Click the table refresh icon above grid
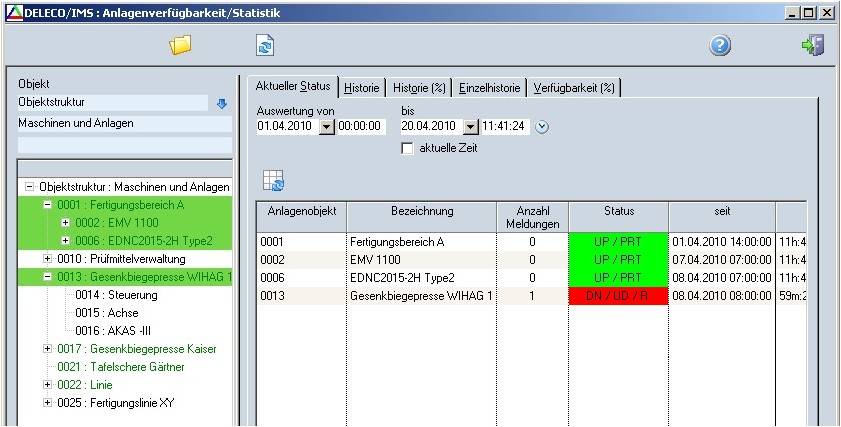The width and height of the screenshot is (841, 427). tap(273, 180)
